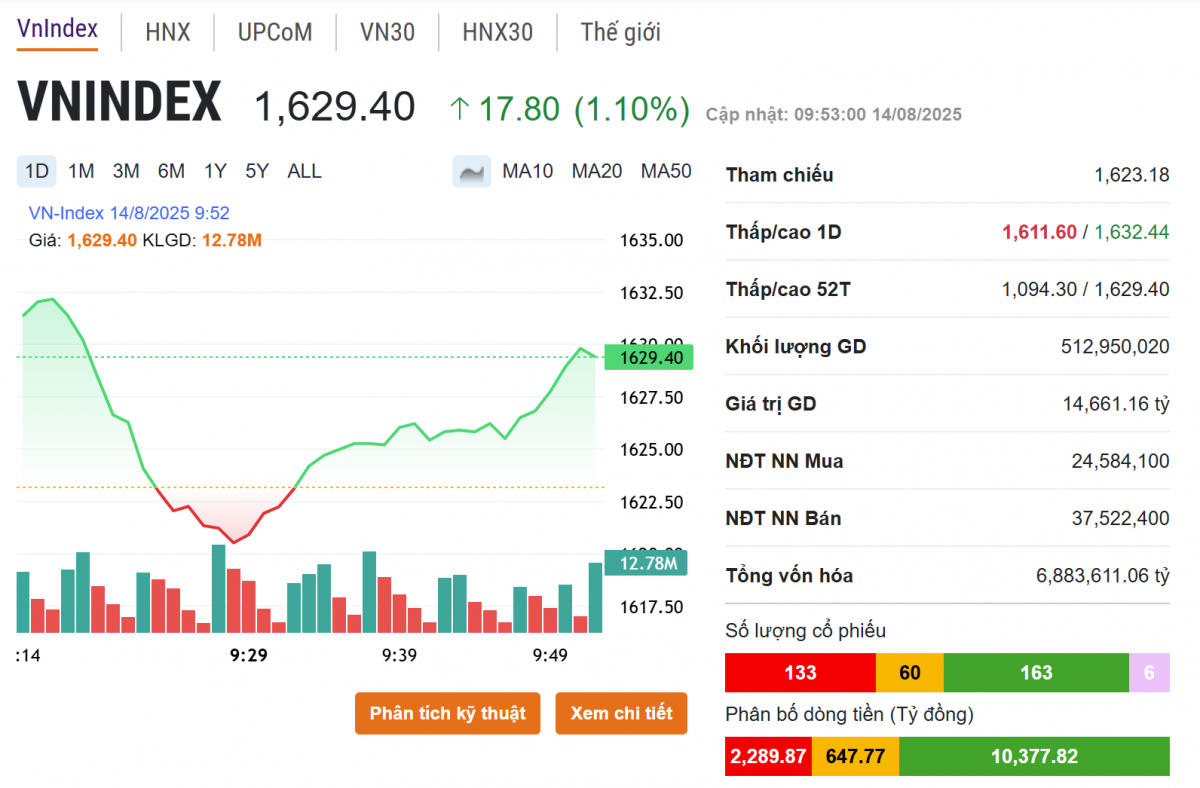Enable the MA10 moving average
Screen dimensions: 1200x788
(527, 171)
